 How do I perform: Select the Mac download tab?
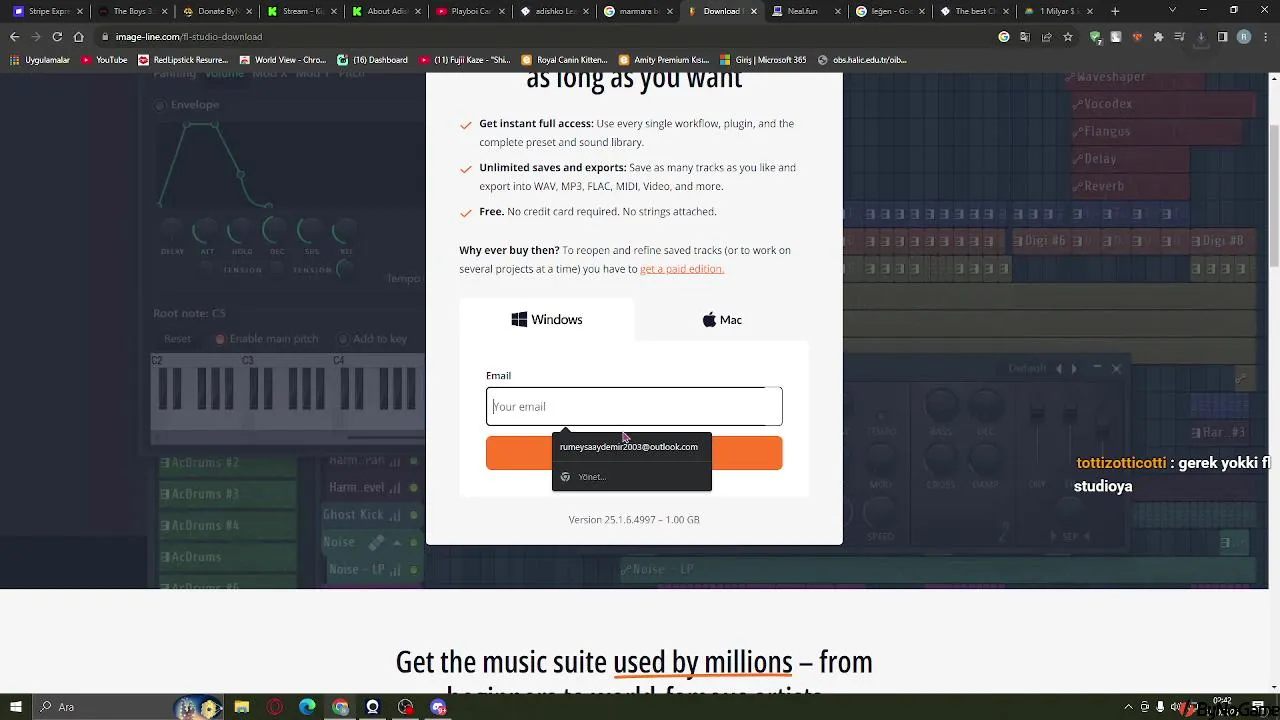[722, 320]
